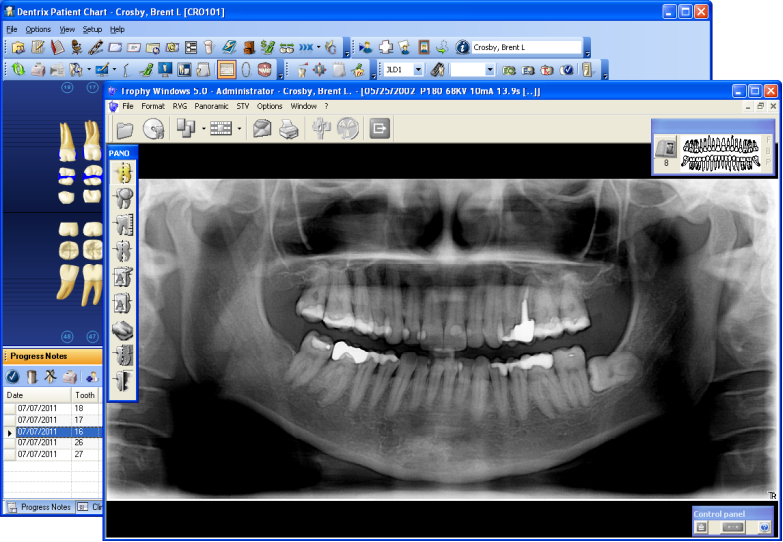Toggle the highlighted chart view button in Dentrix toolbar
This screenshot has width=783, height=542.
(226, 70)
